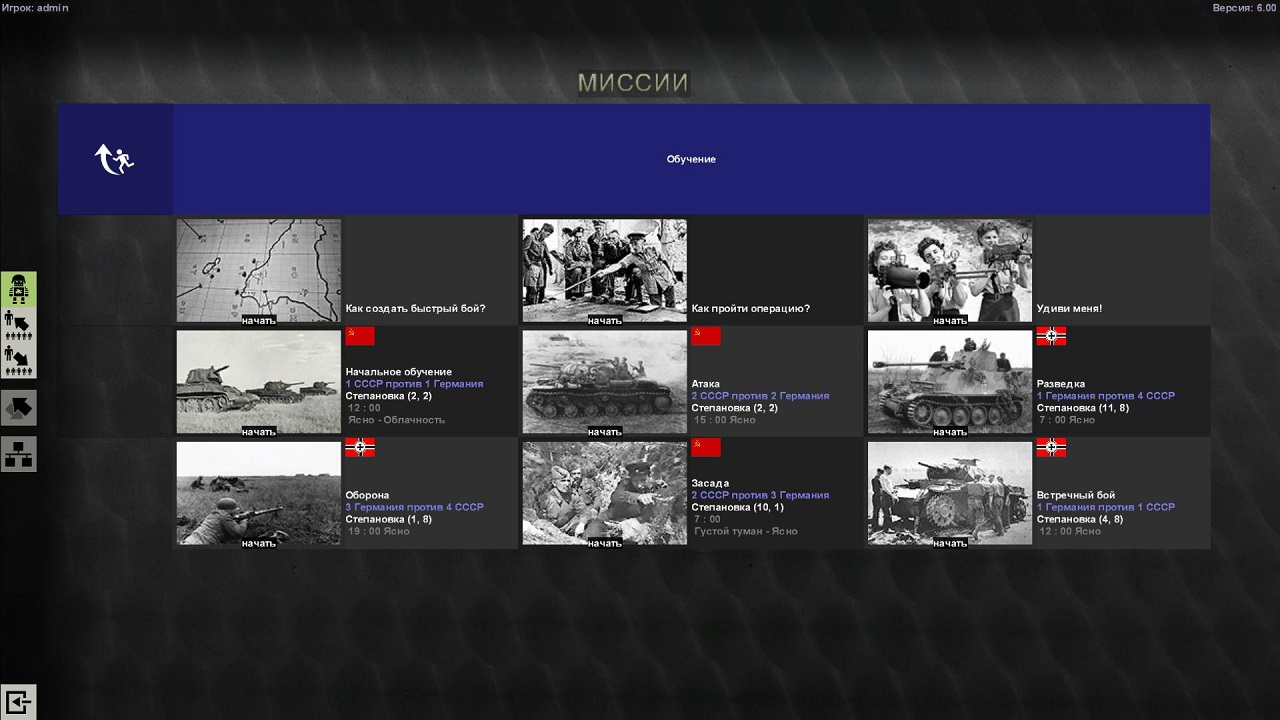Screen dimensions: 1280x720
Task: Open the Как пройти операцию? tutorial
Action: point(750,309)
